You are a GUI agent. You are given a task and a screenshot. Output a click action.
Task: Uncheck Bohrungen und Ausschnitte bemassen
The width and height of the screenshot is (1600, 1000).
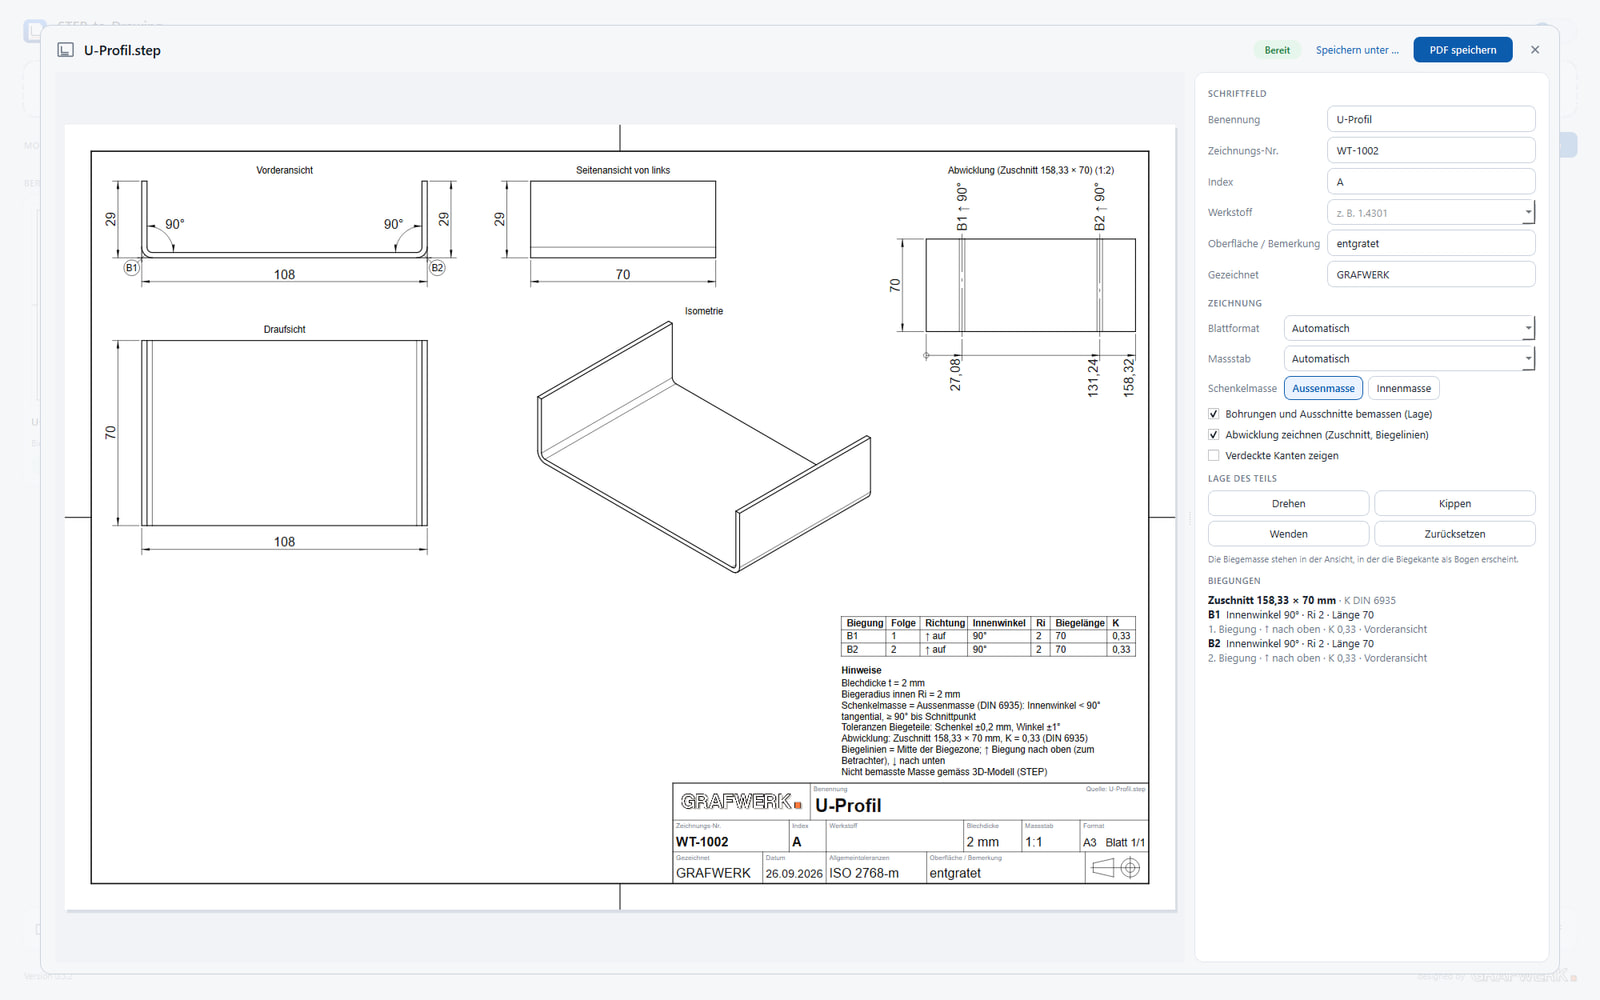point(1213,414)
